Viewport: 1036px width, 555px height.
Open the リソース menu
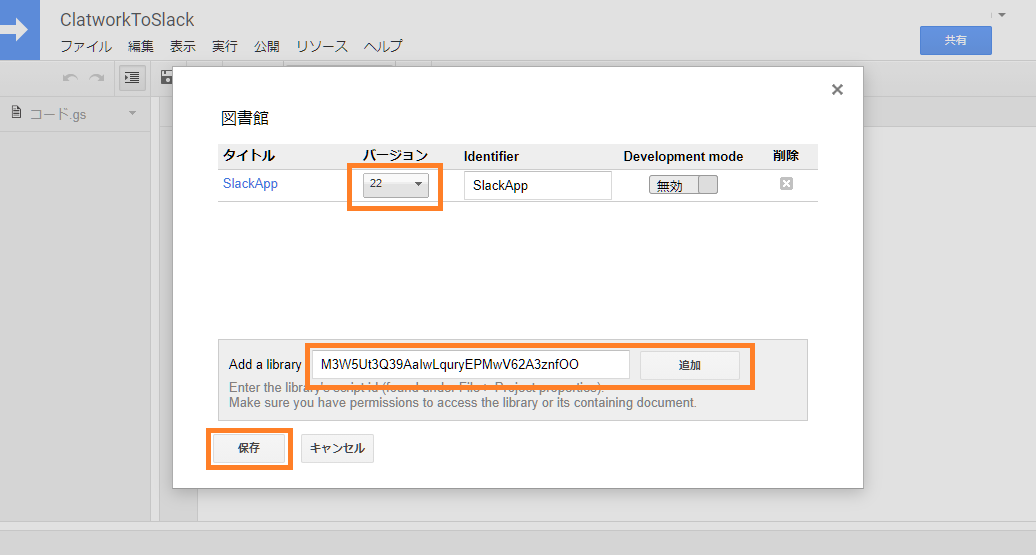[x=322, y=46]
